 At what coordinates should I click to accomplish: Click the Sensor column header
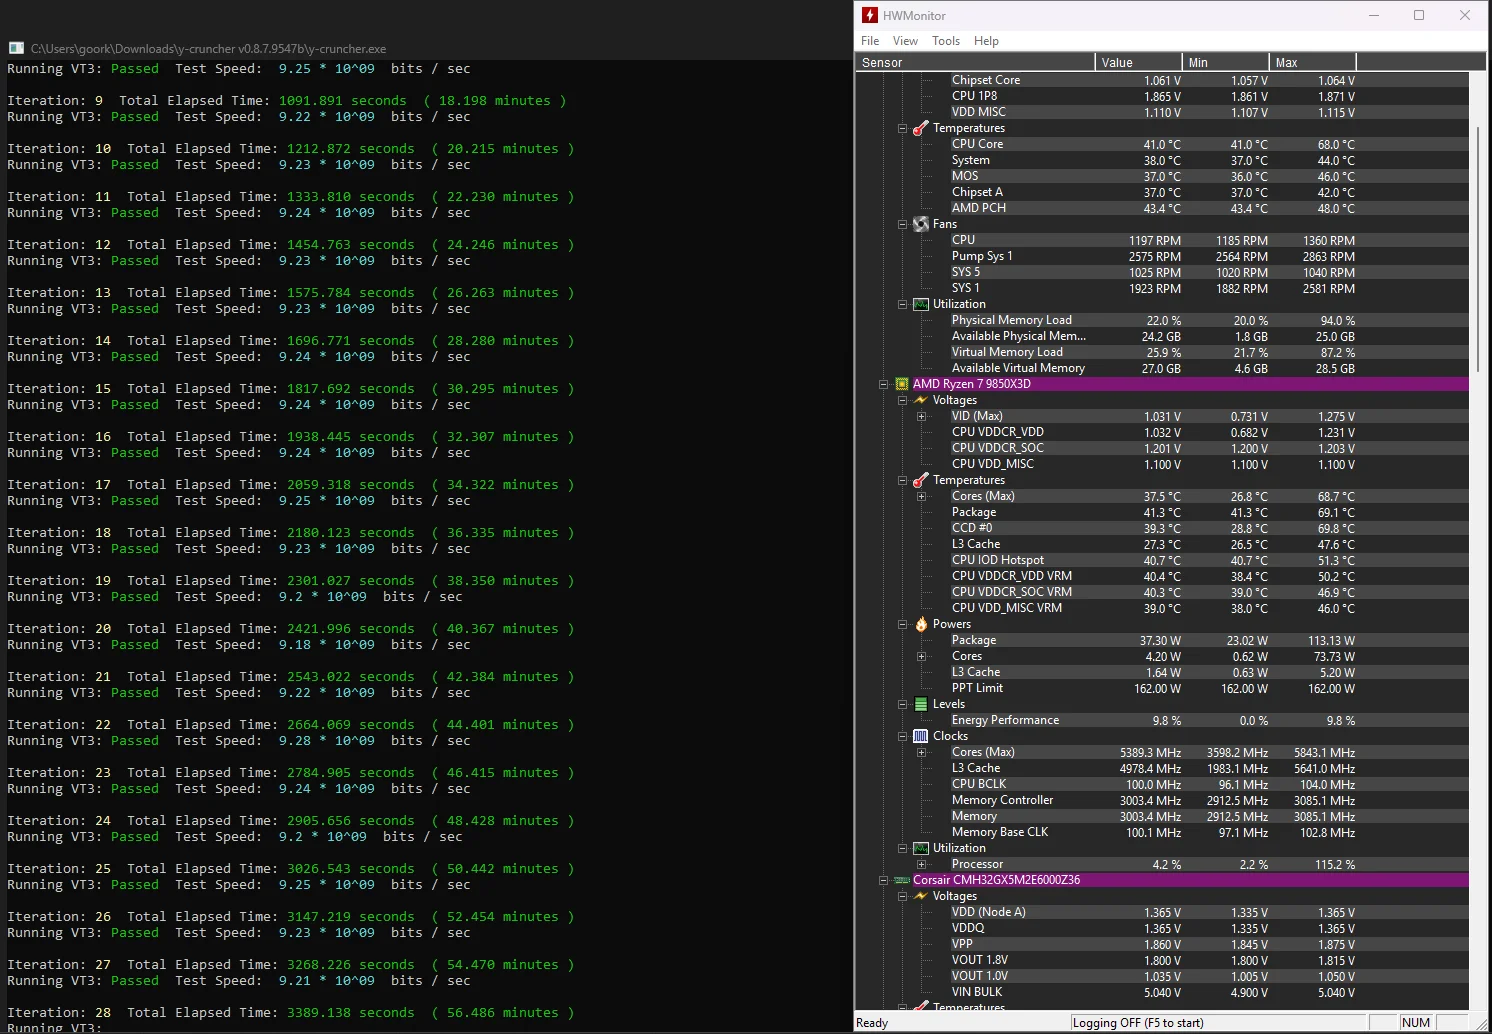pos(975,62)
